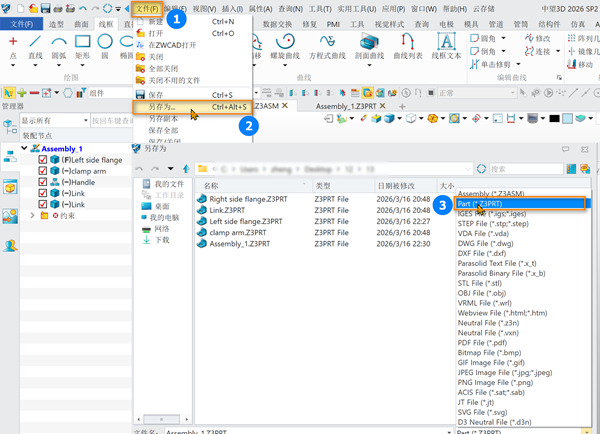Click the green plus add-filter icon
This screenshot has width=600, height=434.
(22, 93)
